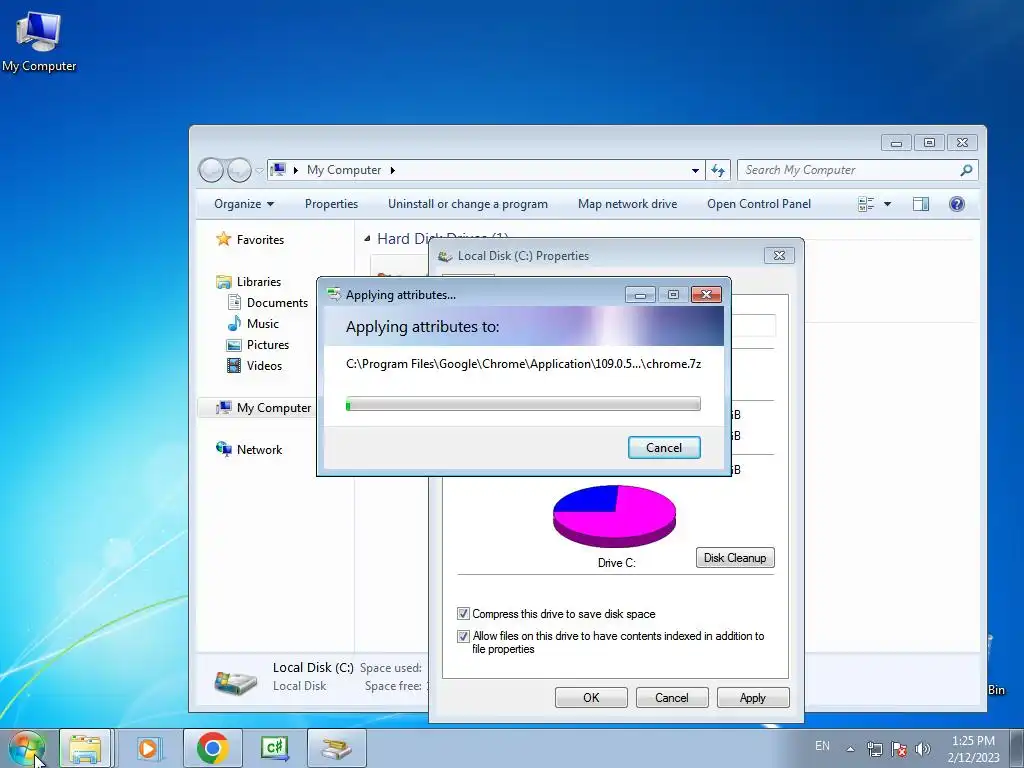Screen dimensions: 1024x768
Task: Click the attributes progress bar
Action: [523, 404]
